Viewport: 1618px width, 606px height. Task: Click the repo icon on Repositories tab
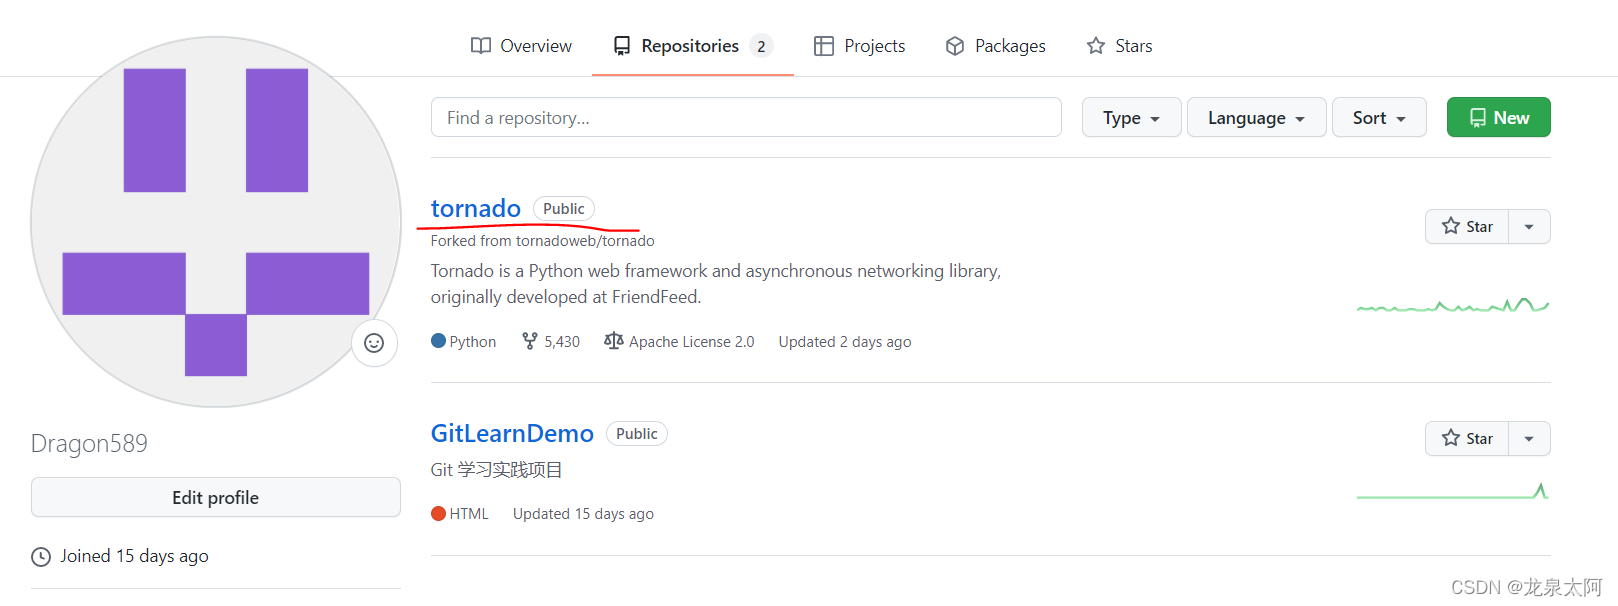[x=622, y=46]
